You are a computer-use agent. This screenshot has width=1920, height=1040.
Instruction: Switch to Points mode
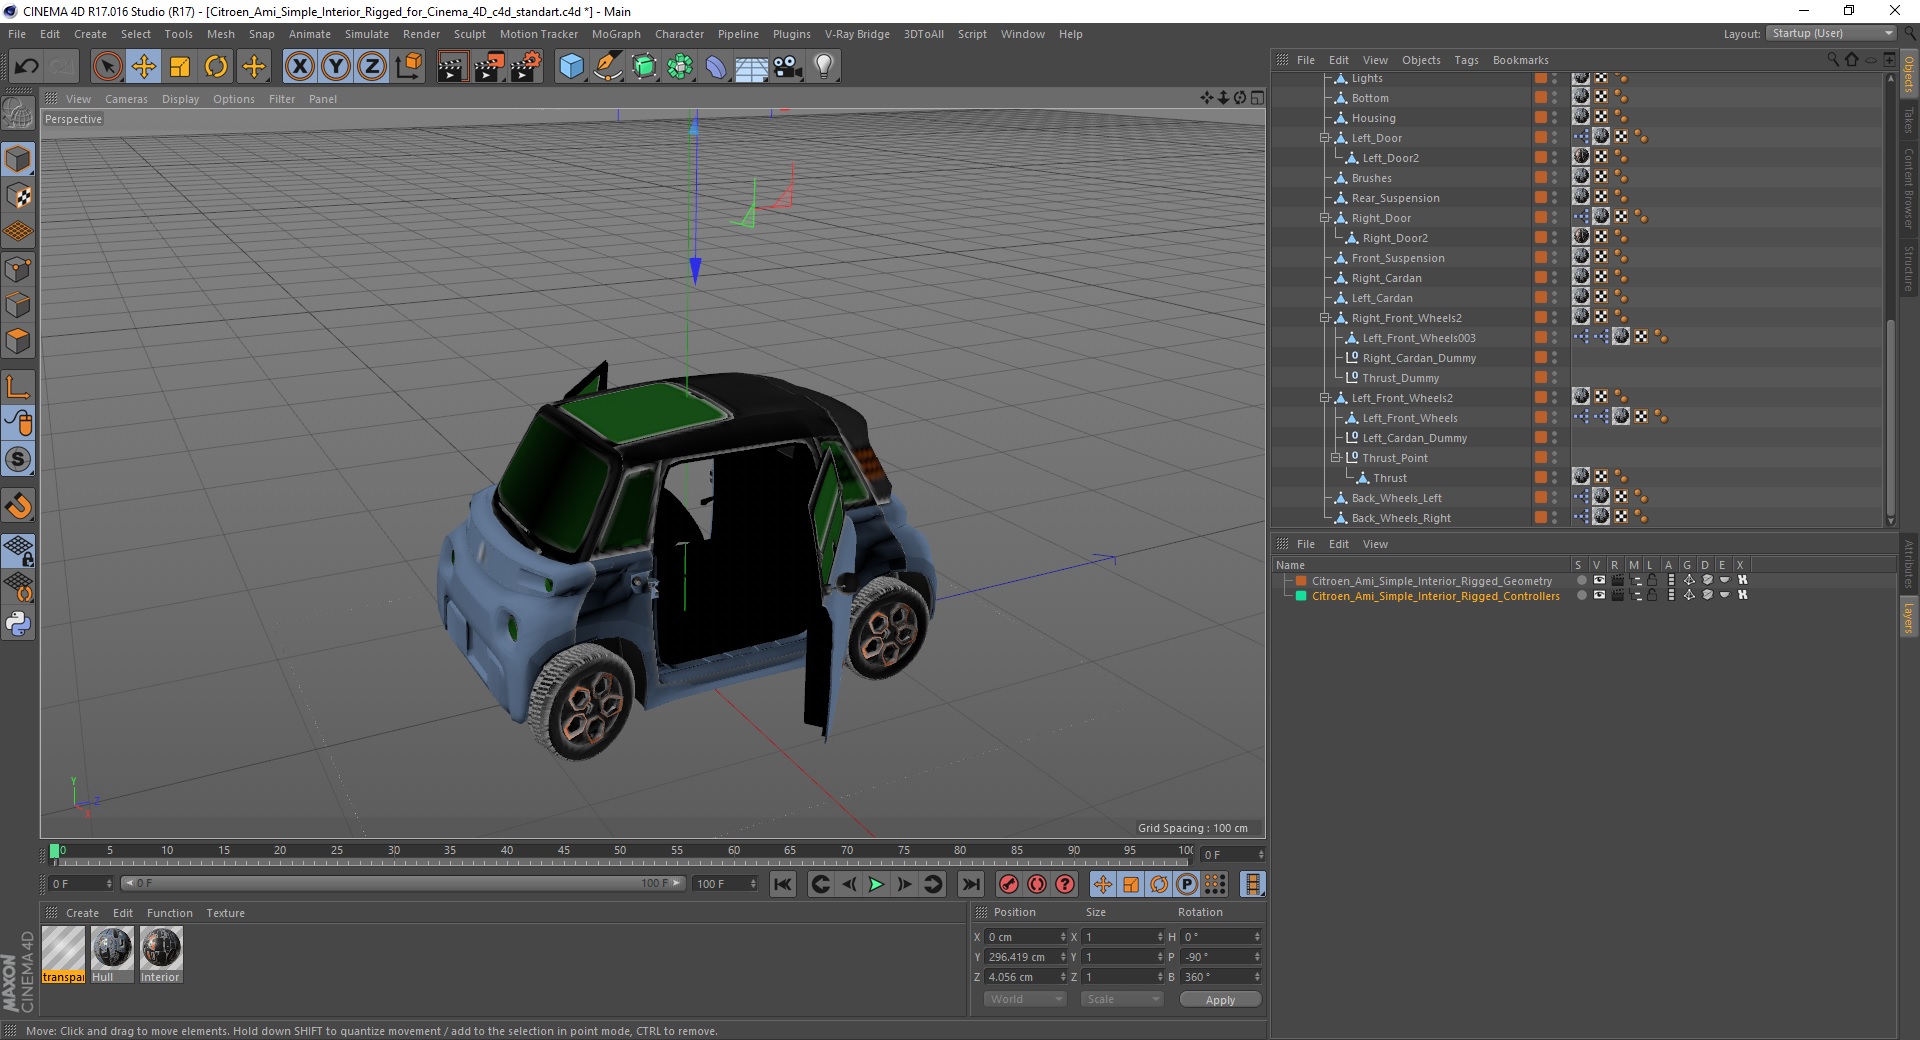pos(18,269)
